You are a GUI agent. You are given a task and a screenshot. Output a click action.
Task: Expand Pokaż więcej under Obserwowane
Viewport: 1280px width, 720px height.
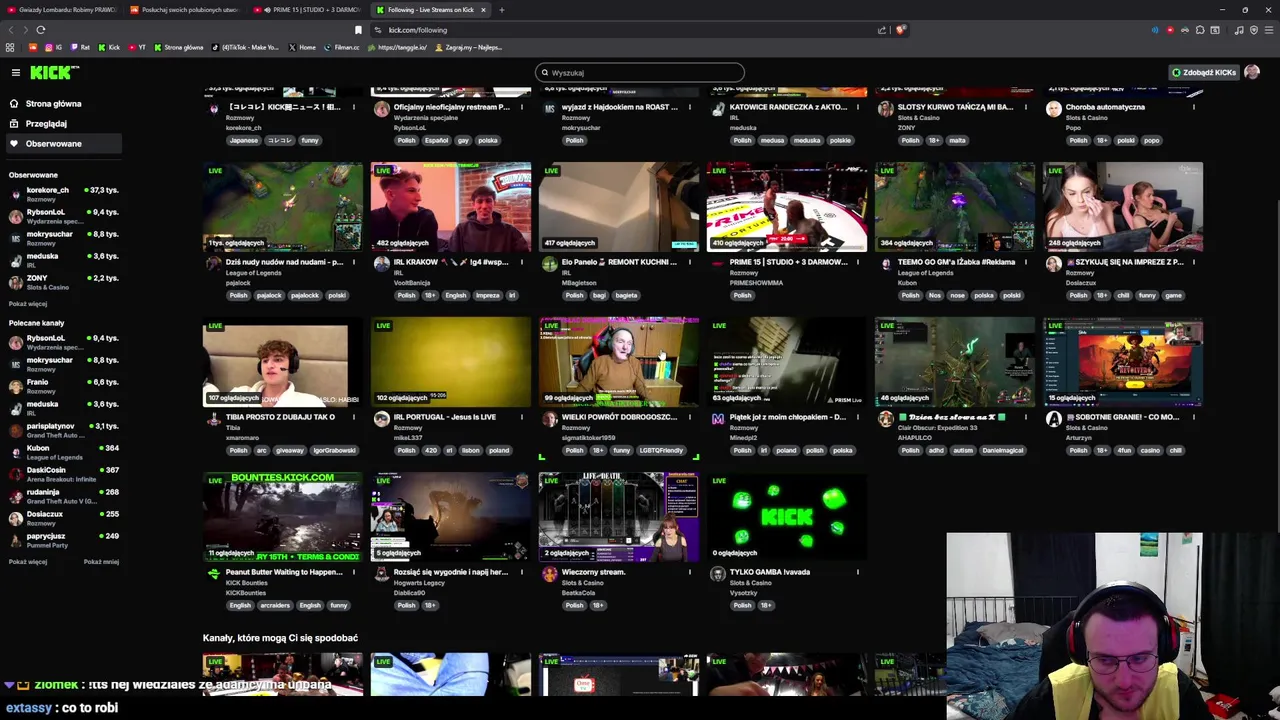point(28,304)
